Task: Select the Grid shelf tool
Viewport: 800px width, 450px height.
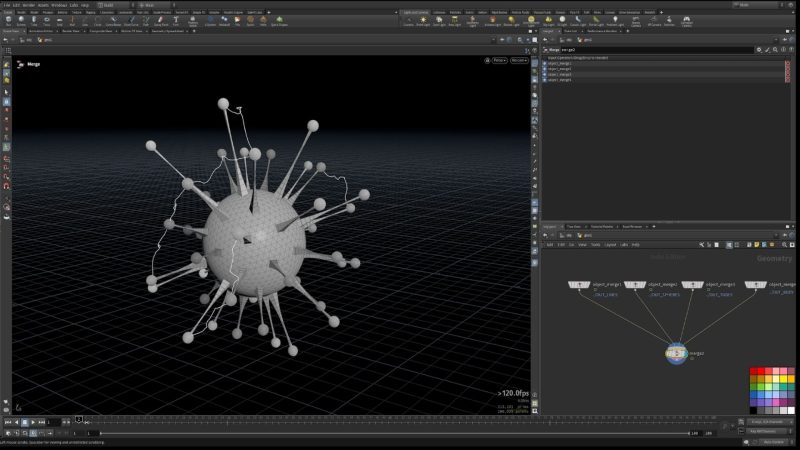Action: coord(61,20)
